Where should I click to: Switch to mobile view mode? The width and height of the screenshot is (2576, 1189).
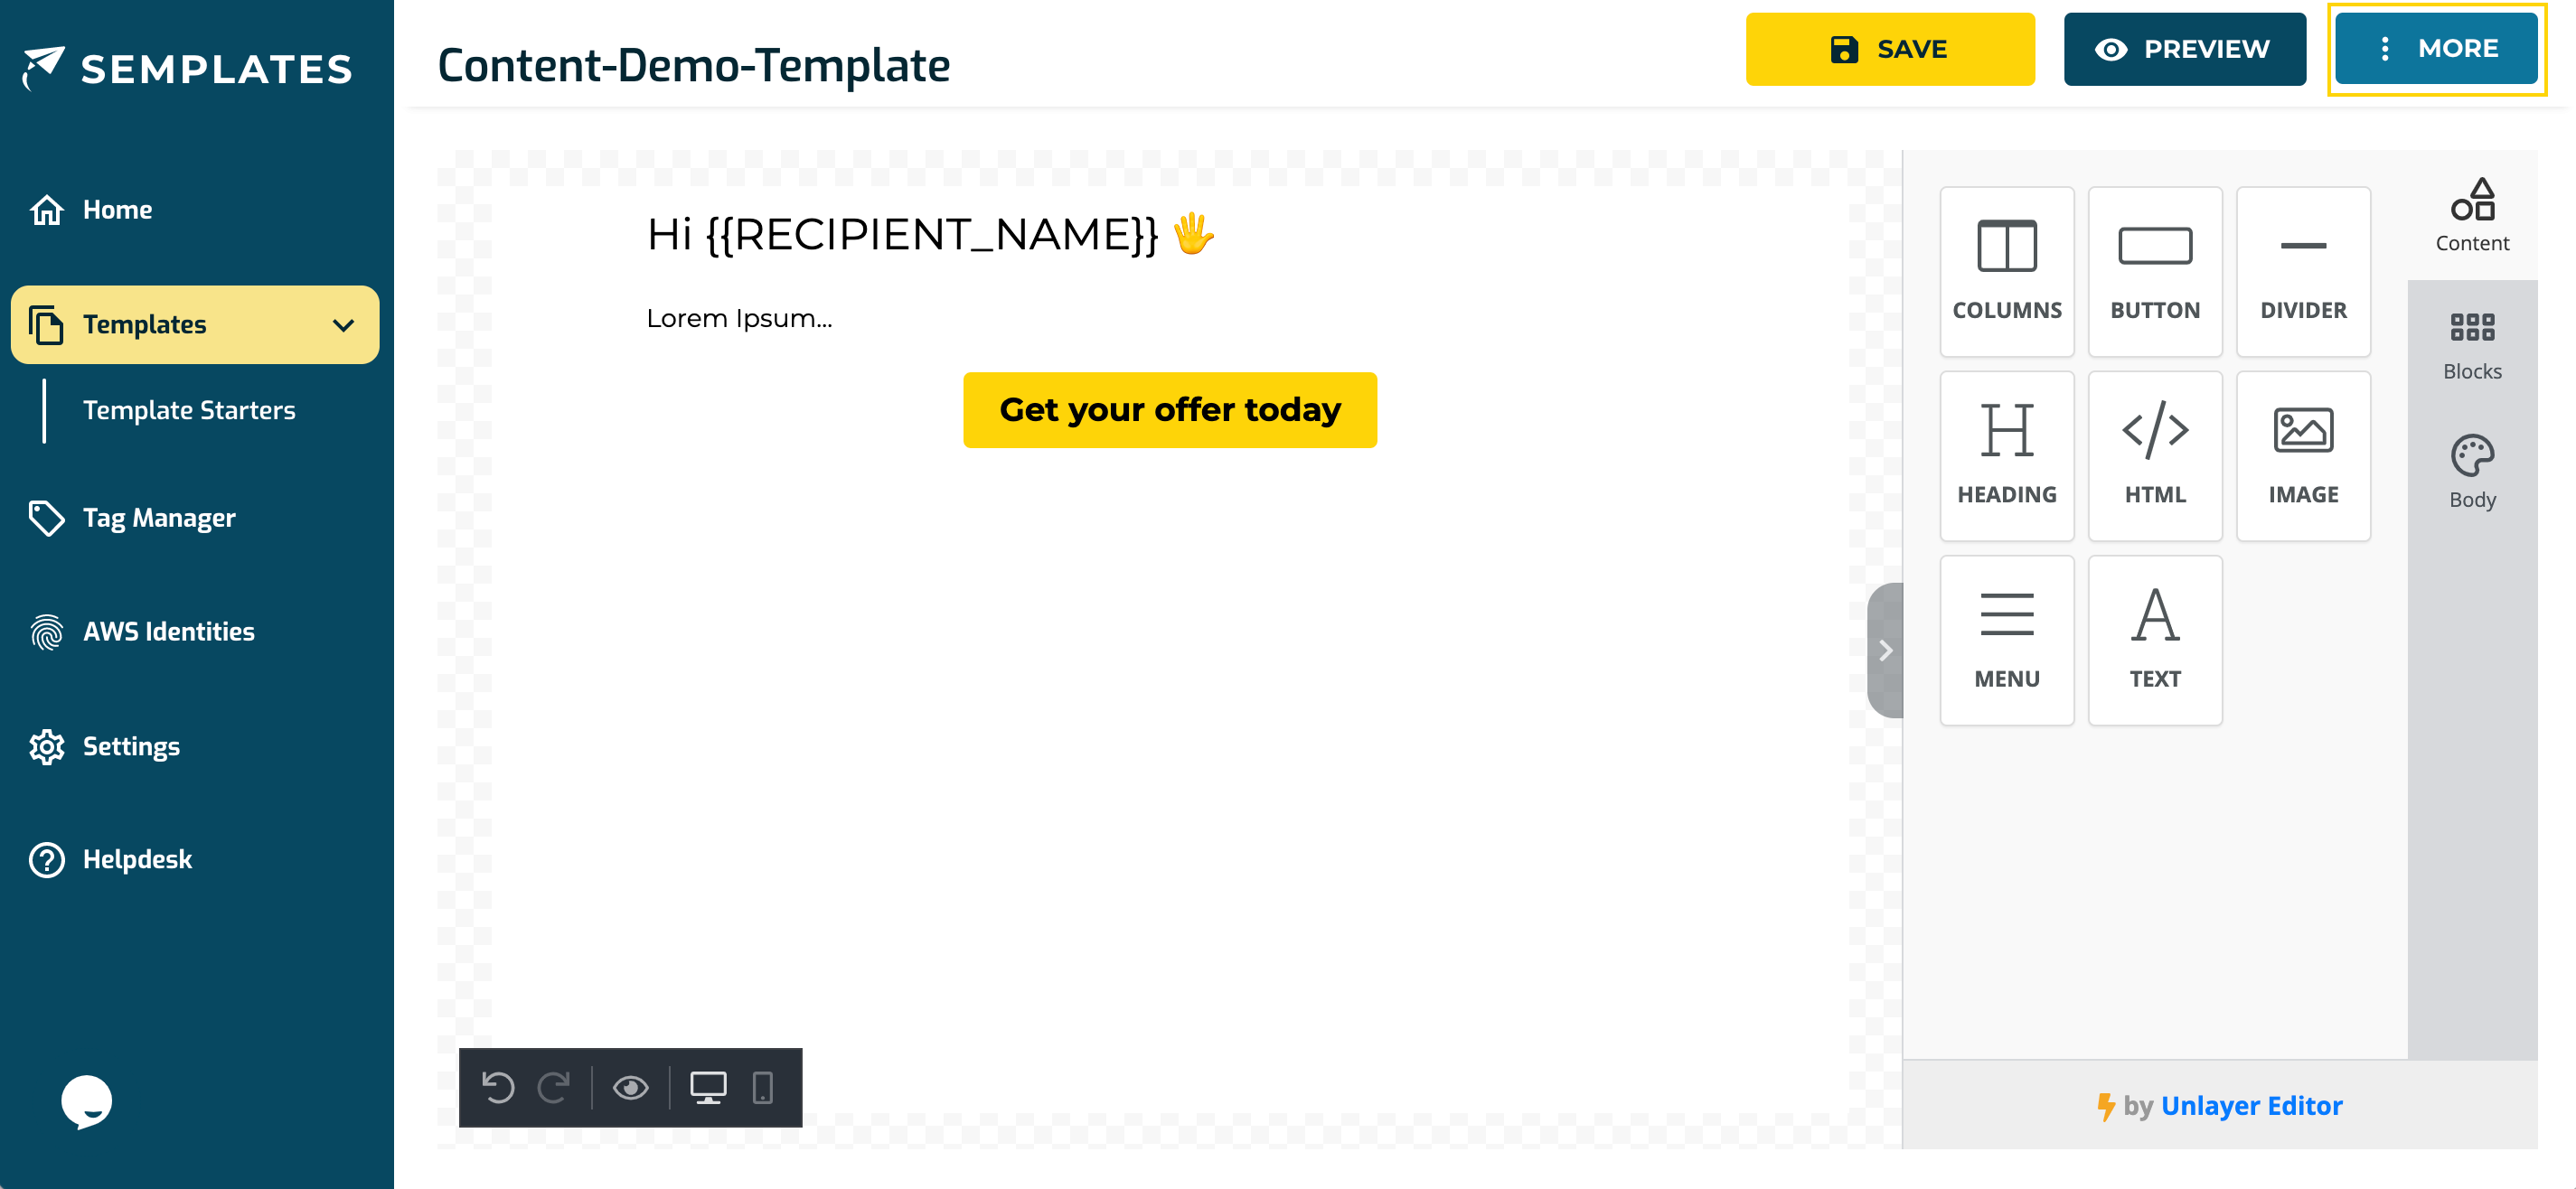pos(763,1088)
